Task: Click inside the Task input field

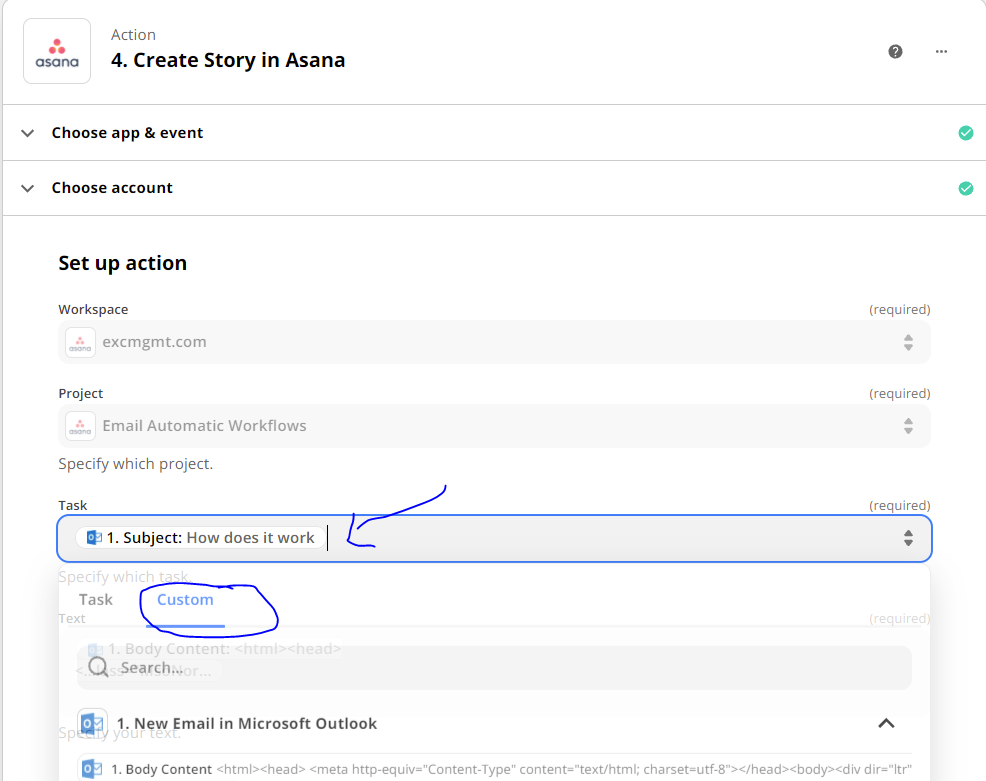Action: (x=494, y=538)
